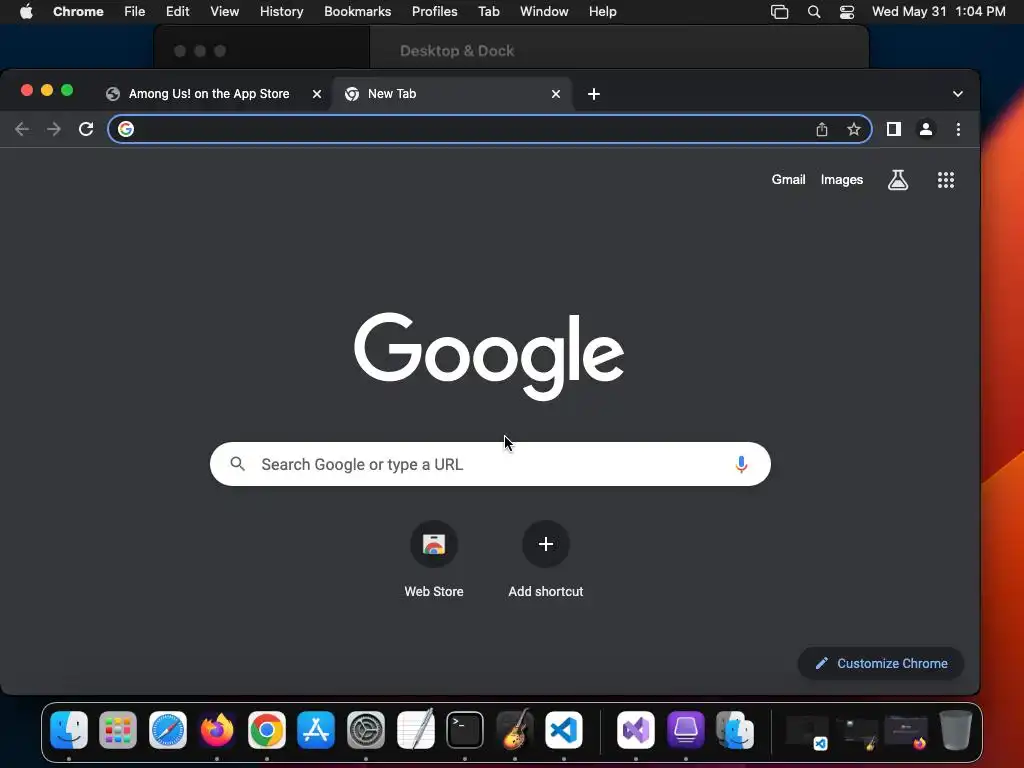This screenshot has width=1024, height=768.
Task: Open the App Store from the dock
Action: coord(316,730)
